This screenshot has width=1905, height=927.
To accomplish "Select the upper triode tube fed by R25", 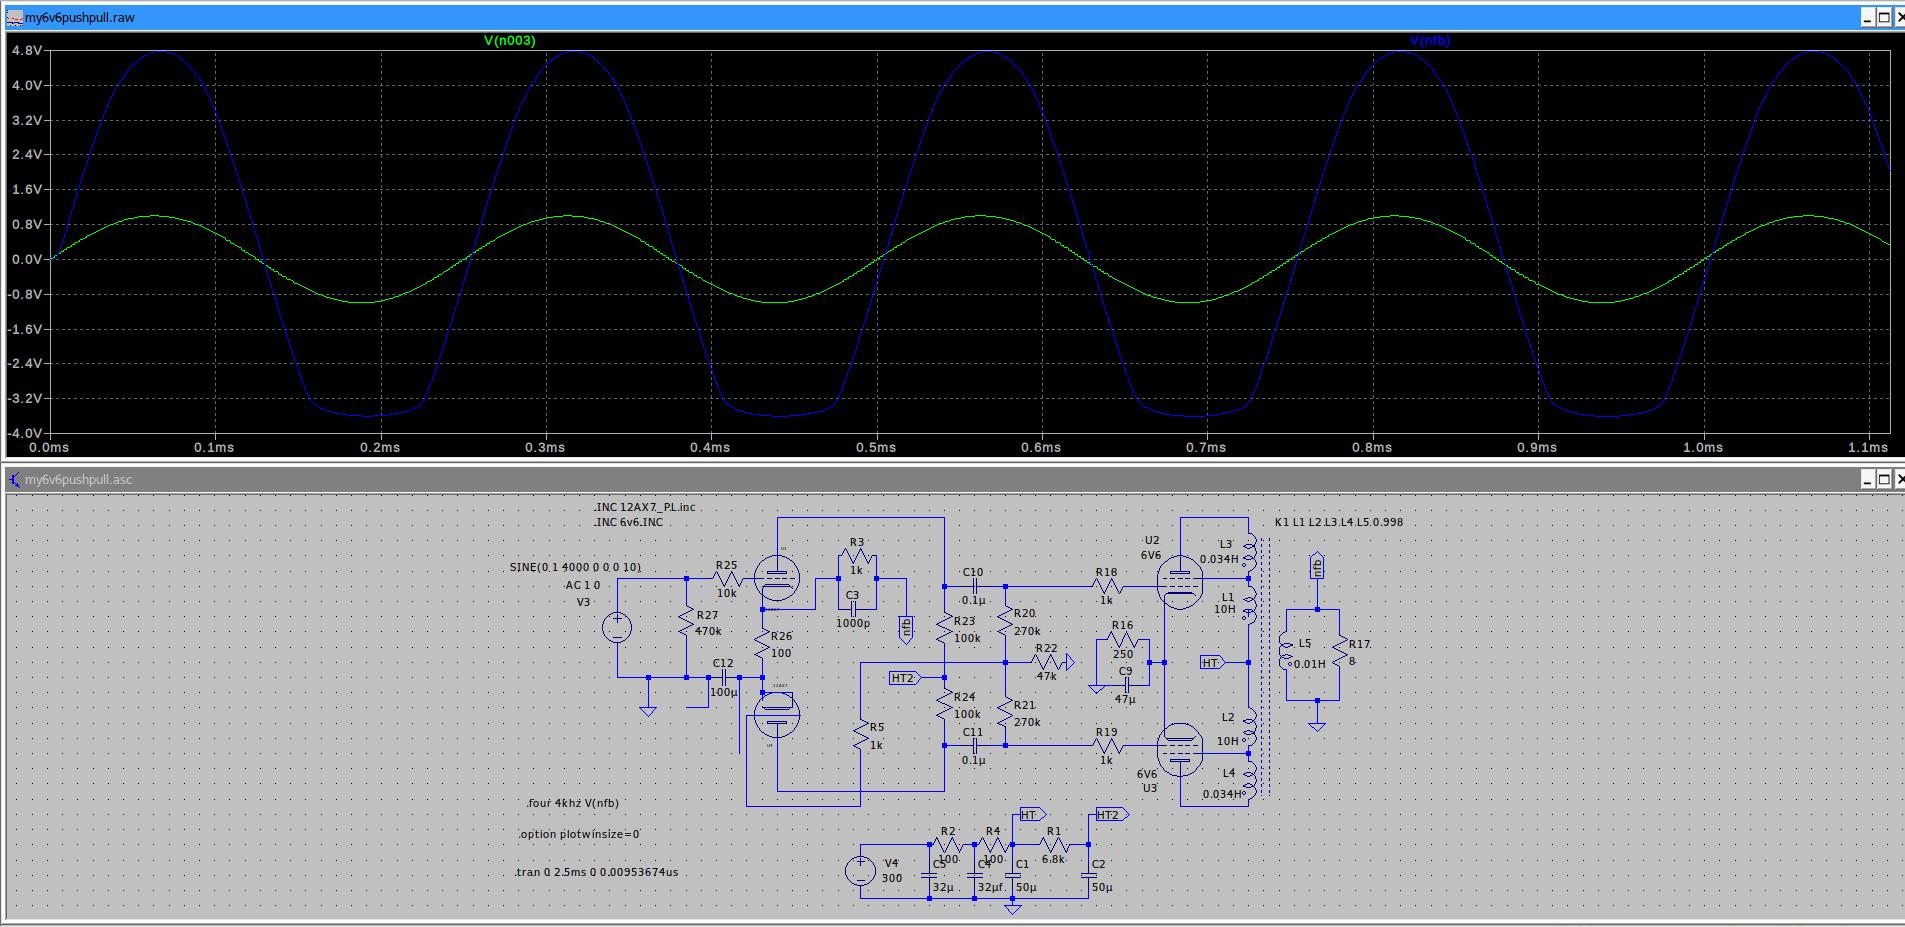I will (776, 578).
